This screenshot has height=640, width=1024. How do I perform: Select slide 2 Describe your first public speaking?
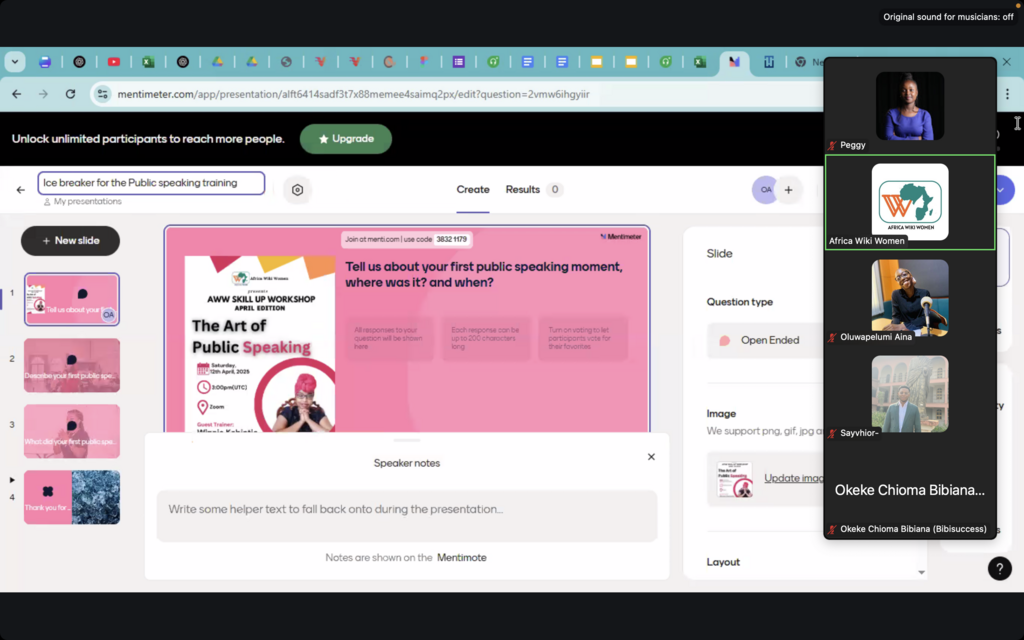pyautogui.click(x=72, y=365)
